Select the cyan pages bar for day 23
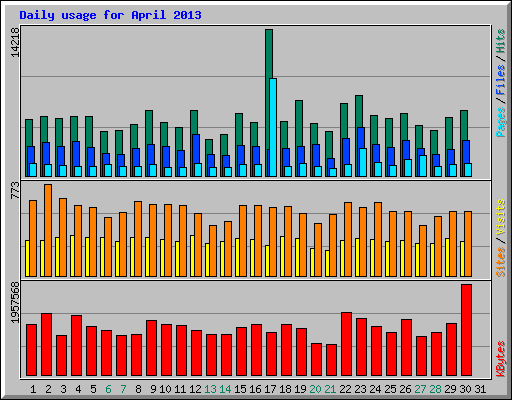The height and width of the screenshot is (400, 512). (x=363, y=162)
